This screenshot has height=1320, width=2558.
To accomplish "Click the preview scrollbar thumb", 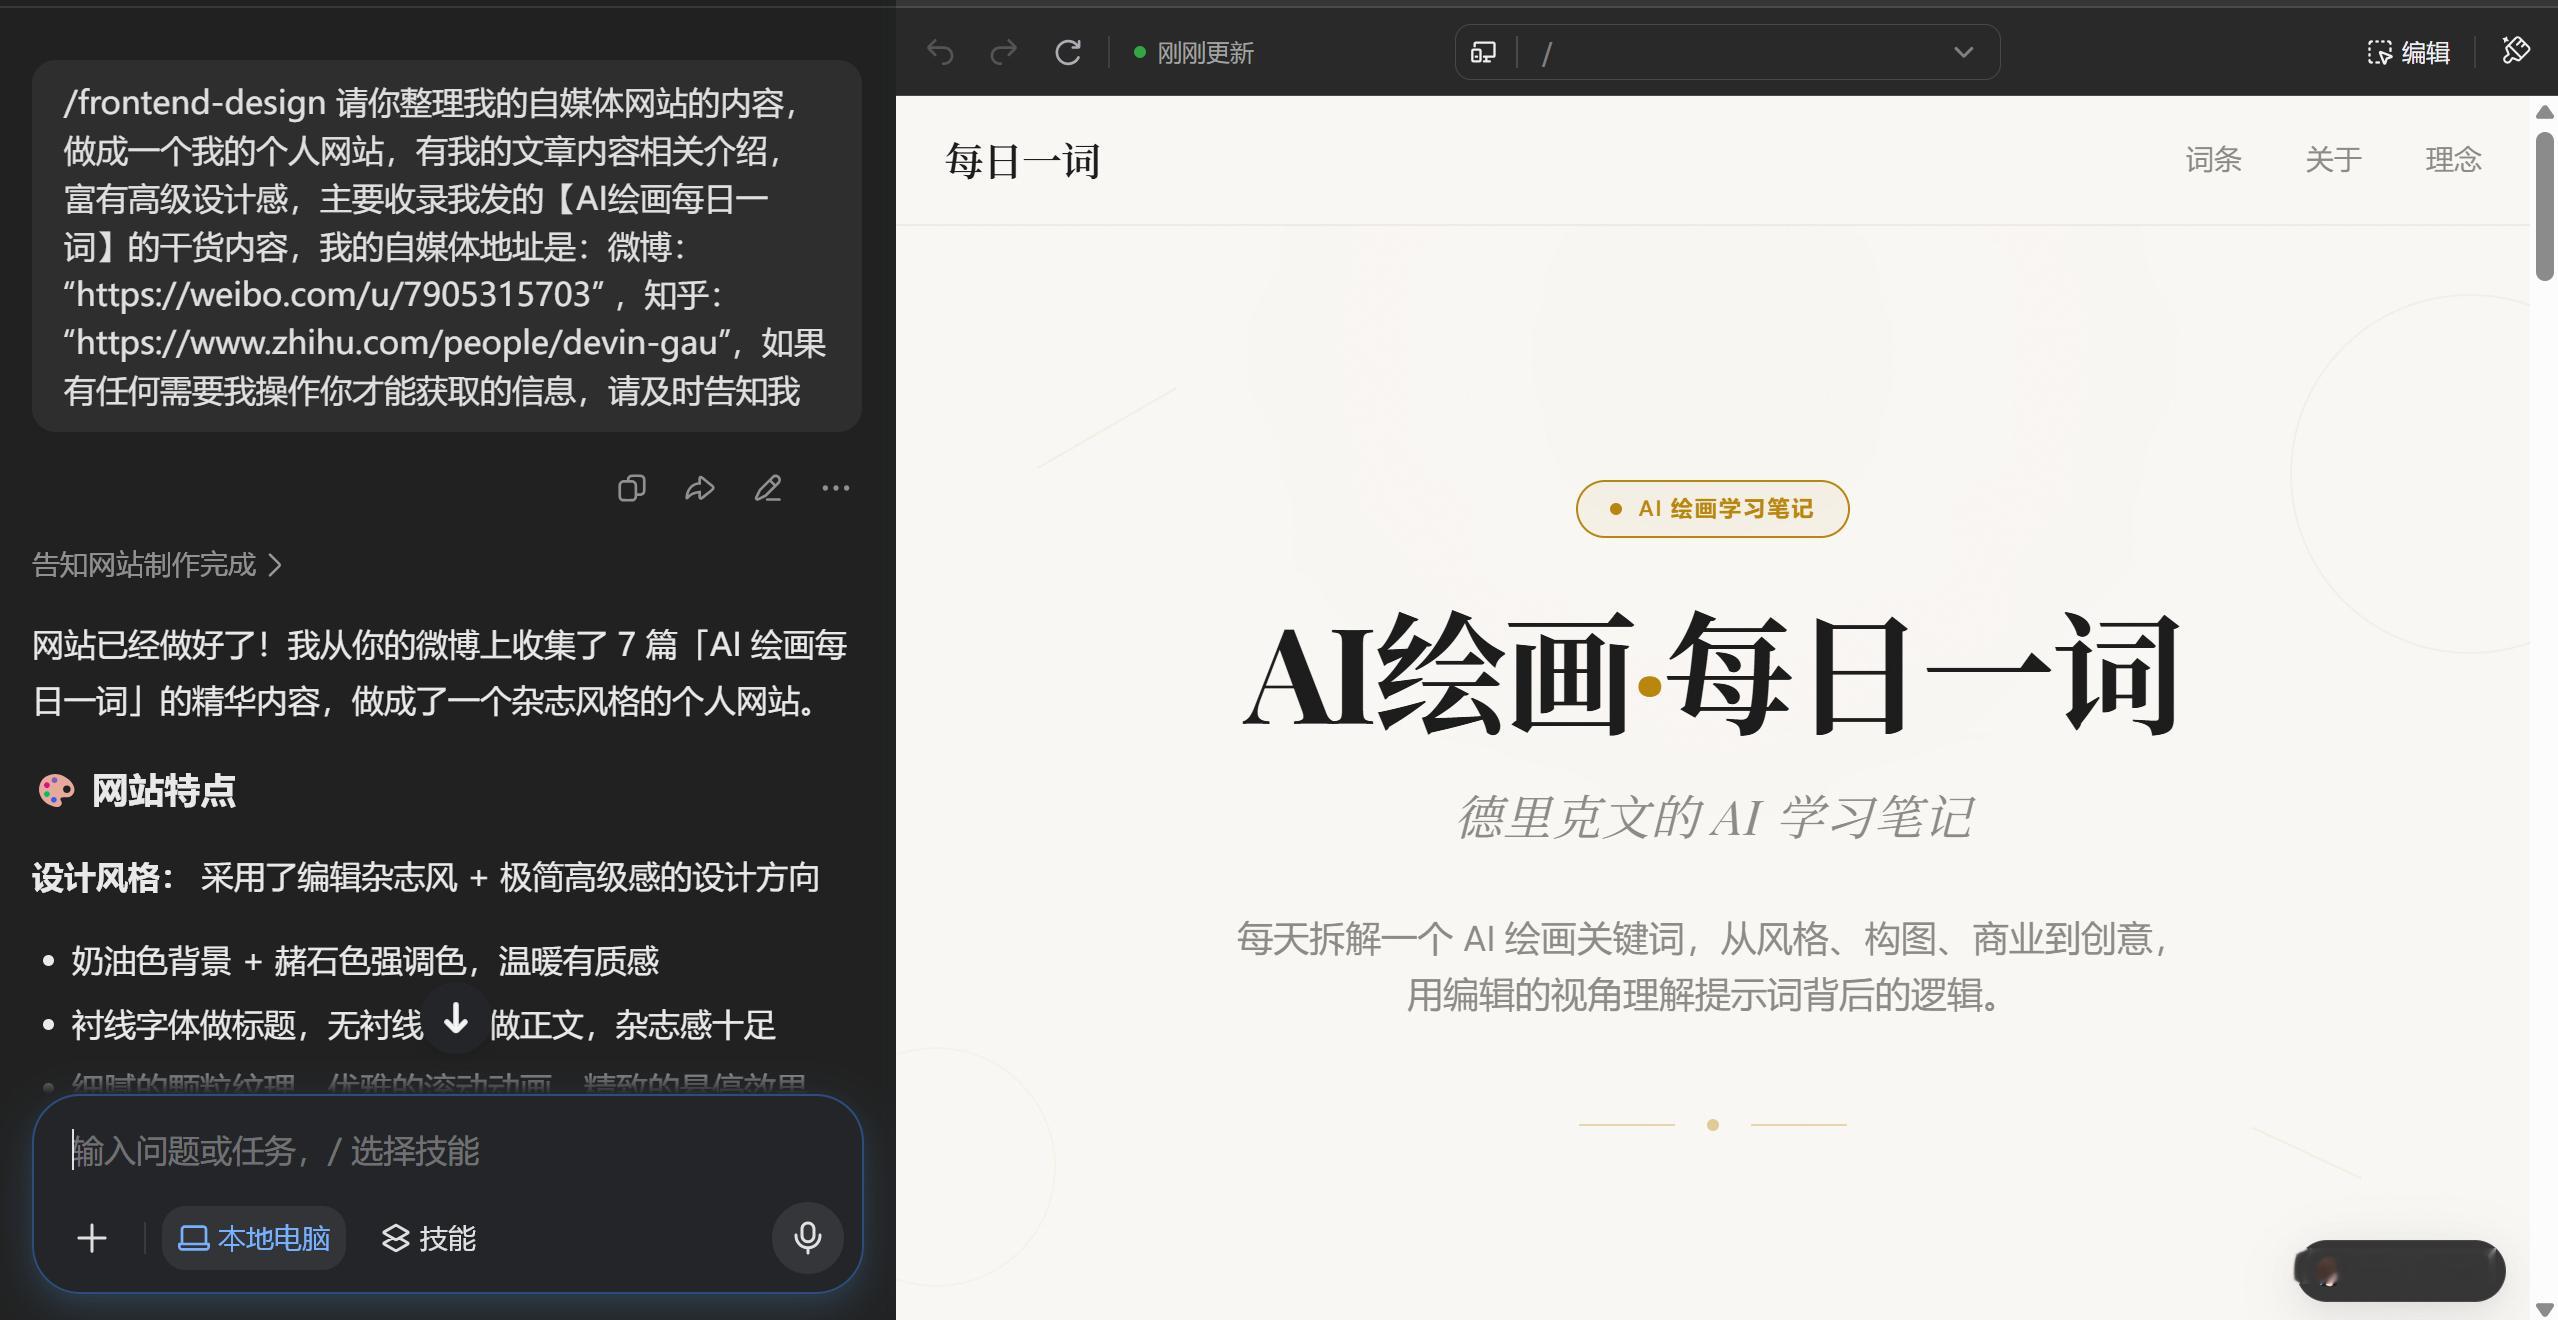I will click(x=2546, y=207).
